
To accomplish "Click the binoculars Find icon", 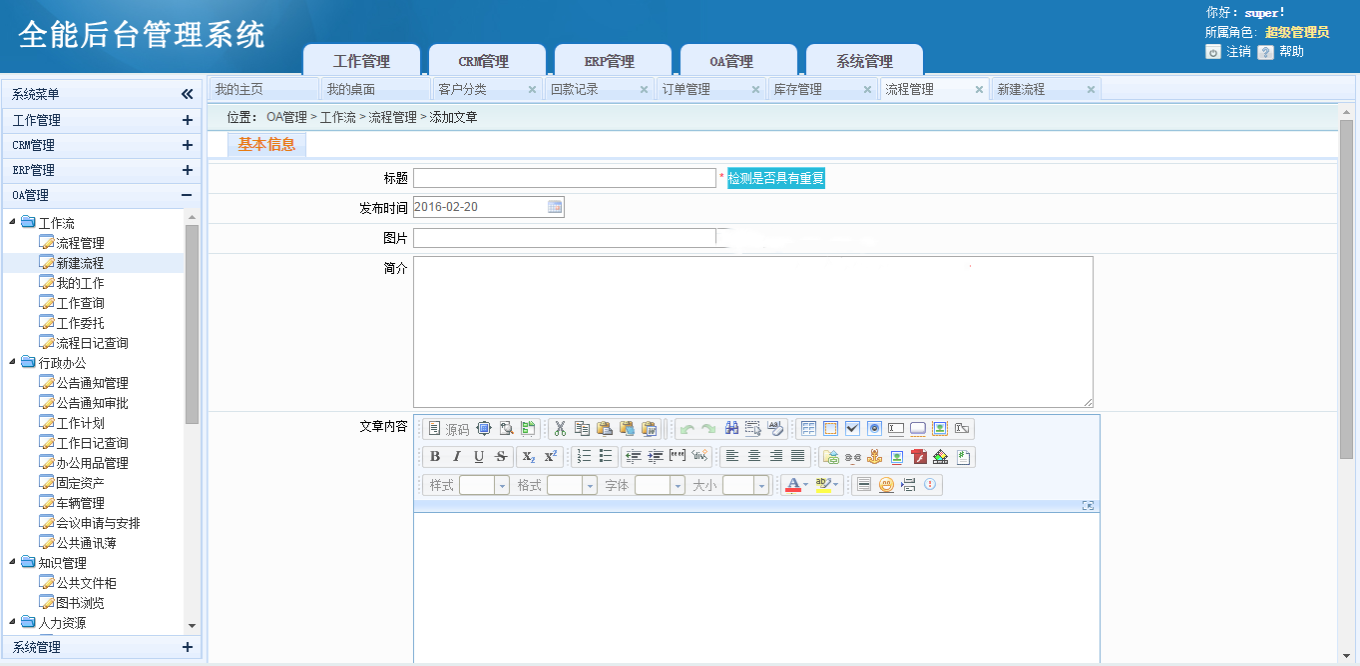I will pos(731,429).
